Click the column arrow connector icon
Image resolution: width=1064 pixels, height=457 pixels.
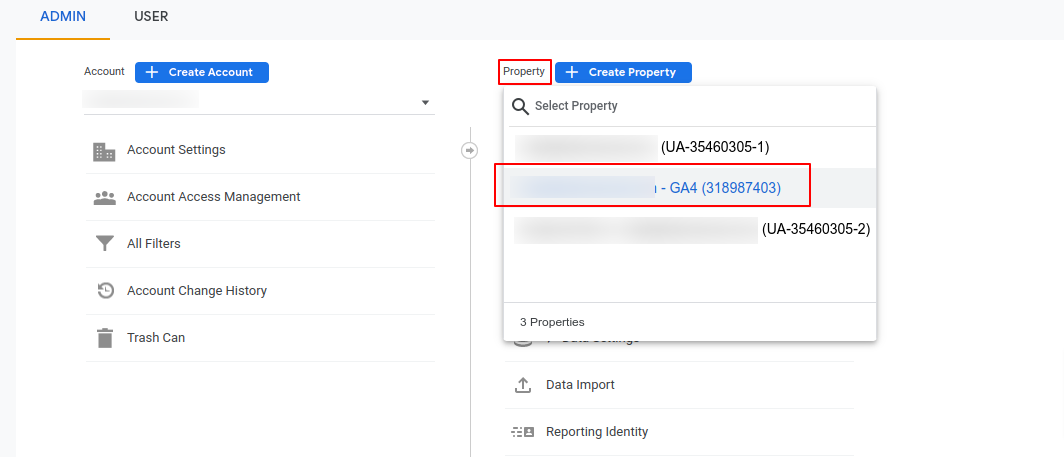click(470, 150)
